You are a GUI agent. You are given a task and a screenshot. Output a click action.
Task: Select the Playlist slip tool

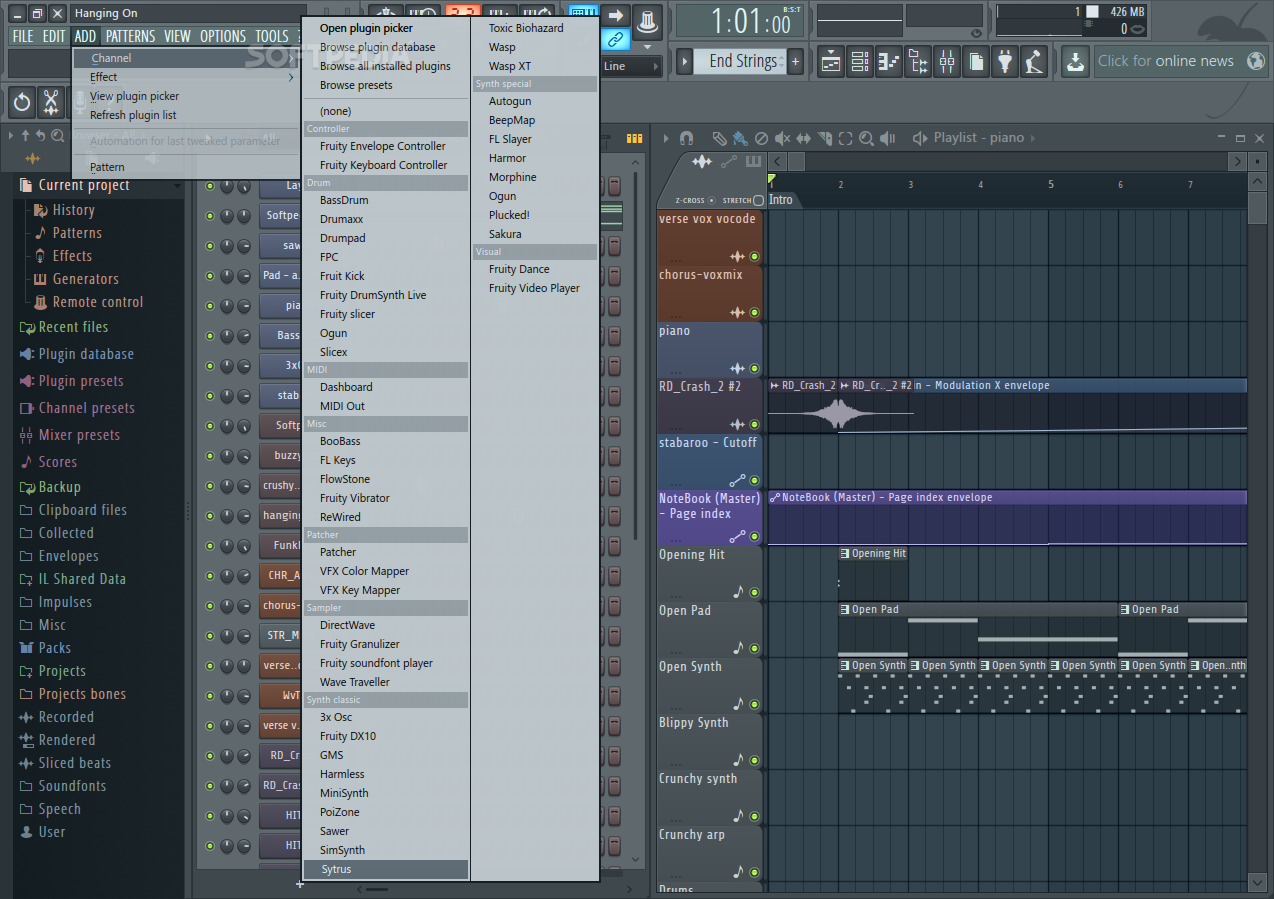pos(803,138)
